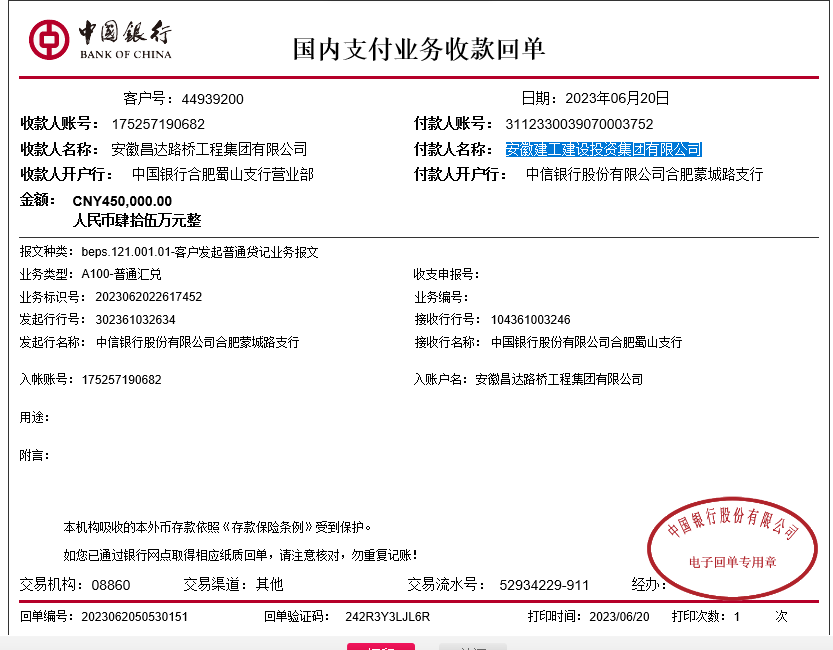Click the receipt verification code 242R3Y3LJL6R

coord(387,617)
